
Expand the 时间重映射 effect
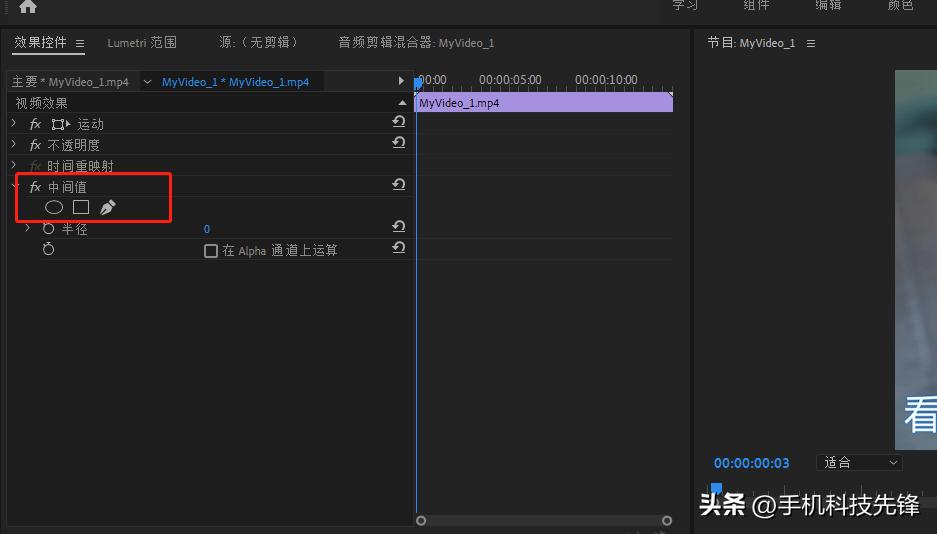pyautogui.click(x=14, y=165)
